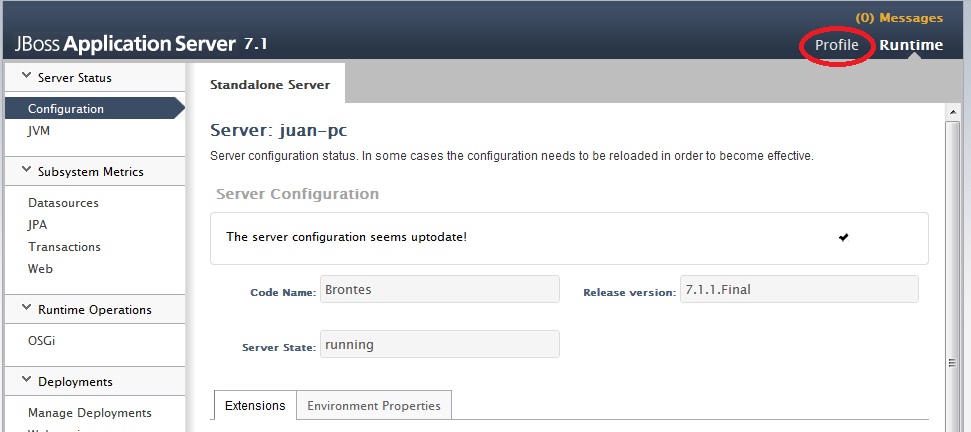This screenshot has height=432, width=971.
Task: Select the Standalone Server tab
Action: point(270,85)
